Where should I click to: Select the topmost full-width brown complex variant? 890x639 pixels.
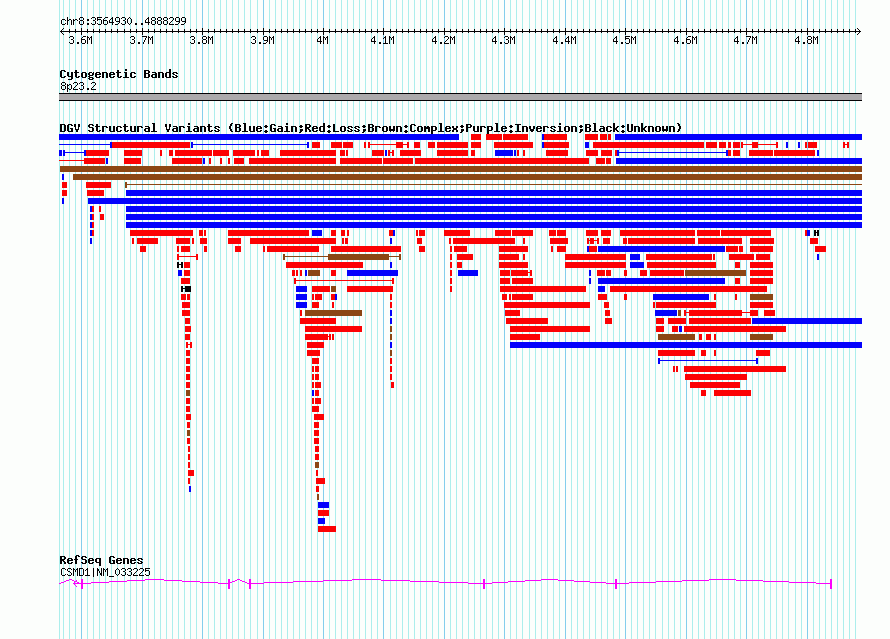(460, 169)
